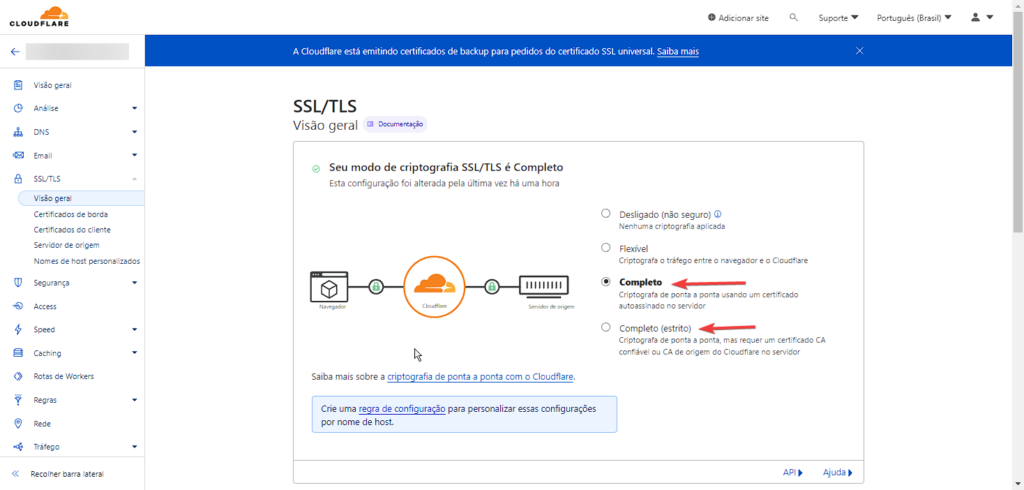Viewport: 1024px width, 490px height.
Task: Click the Rede sidebar label
Action: pyautogui.click(x=42, y=424)
